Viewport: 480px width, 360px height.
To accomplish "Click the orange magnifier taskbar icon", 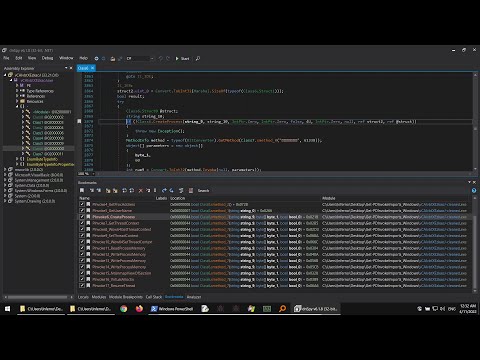I will (x=282, y=309).
